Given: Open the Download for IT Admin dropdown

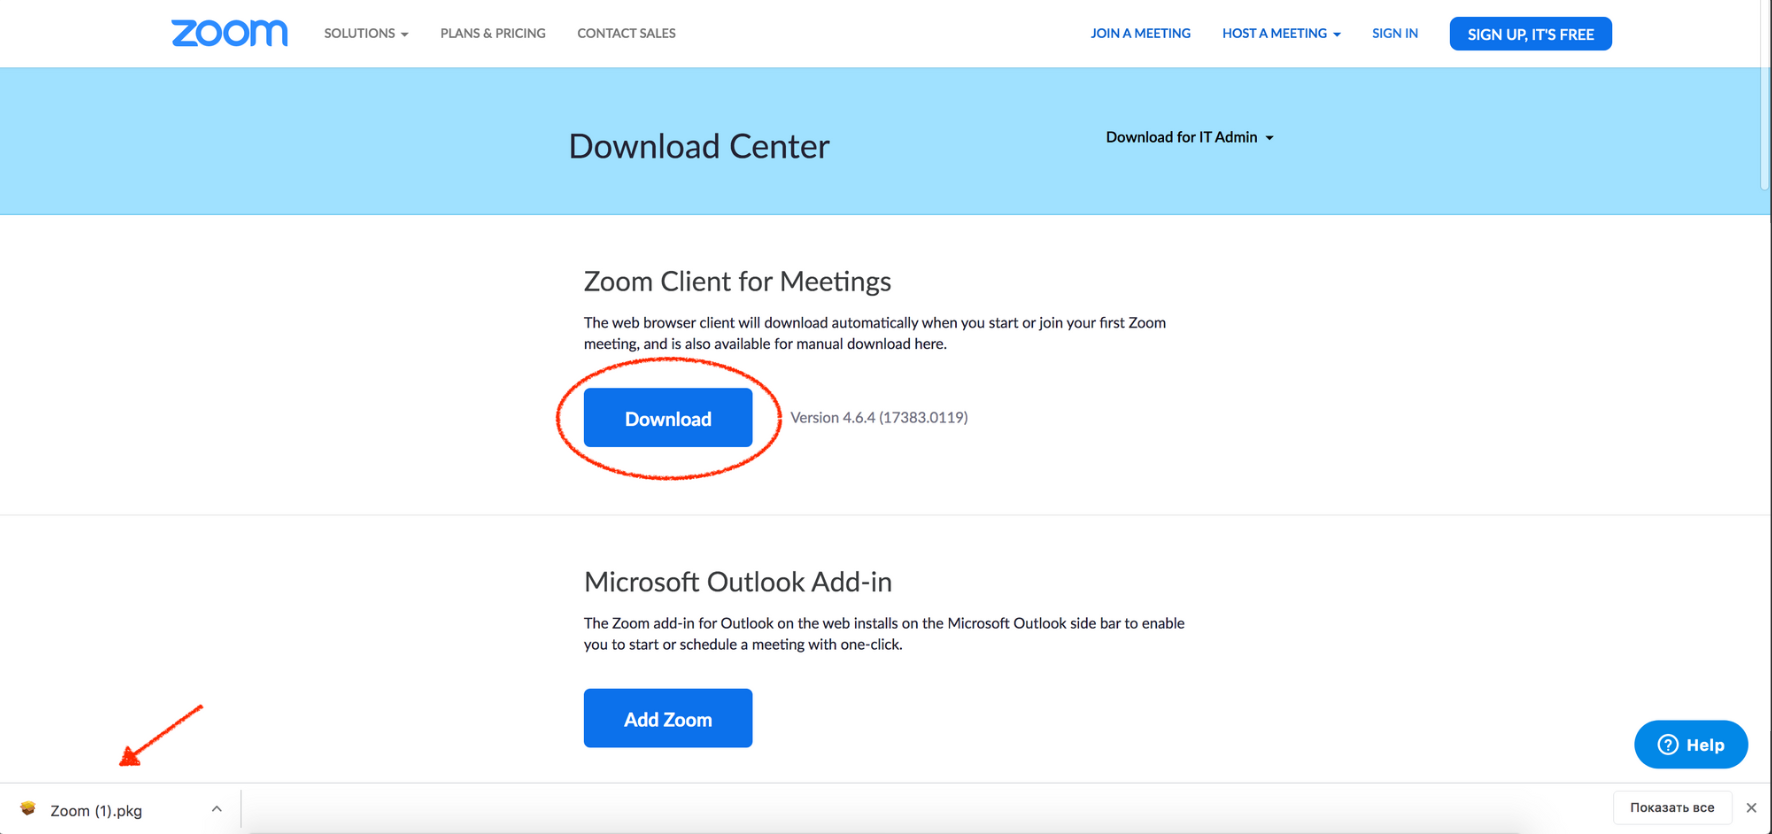Looking at the screenshot, I should [1189, 137].
